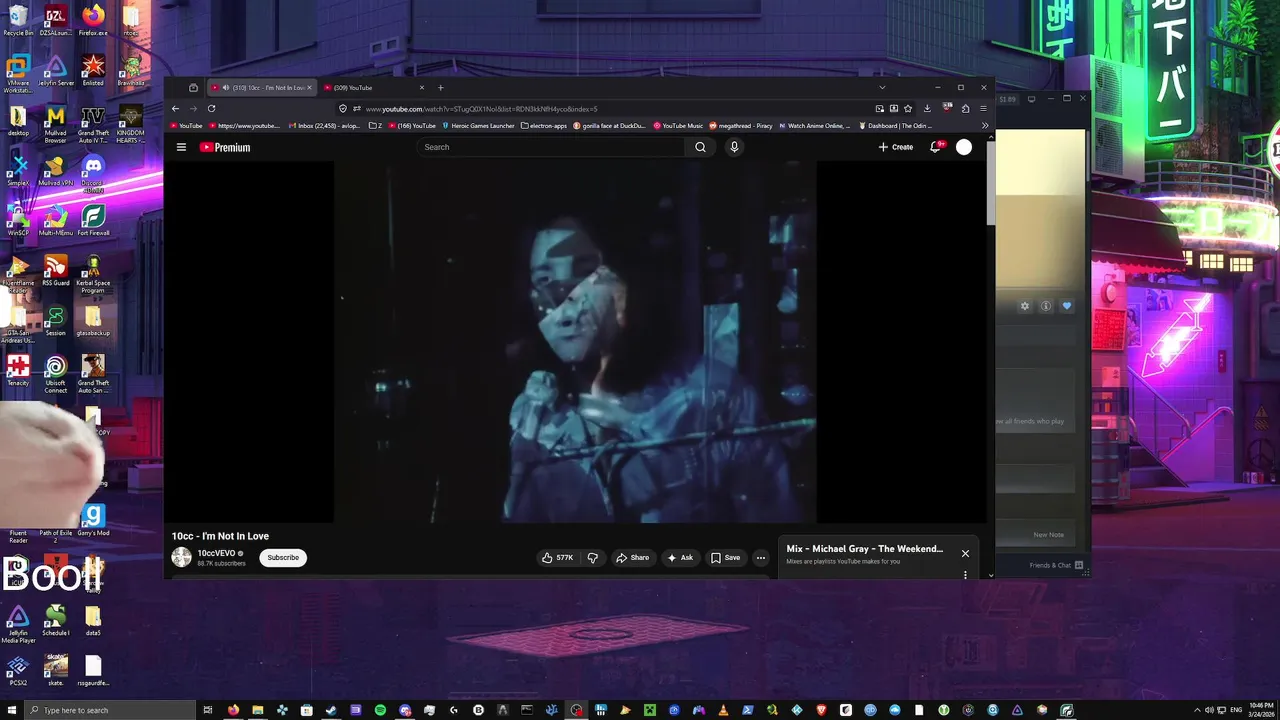Click the magnifier search button

pyautogui.click(x=700, y=147)
